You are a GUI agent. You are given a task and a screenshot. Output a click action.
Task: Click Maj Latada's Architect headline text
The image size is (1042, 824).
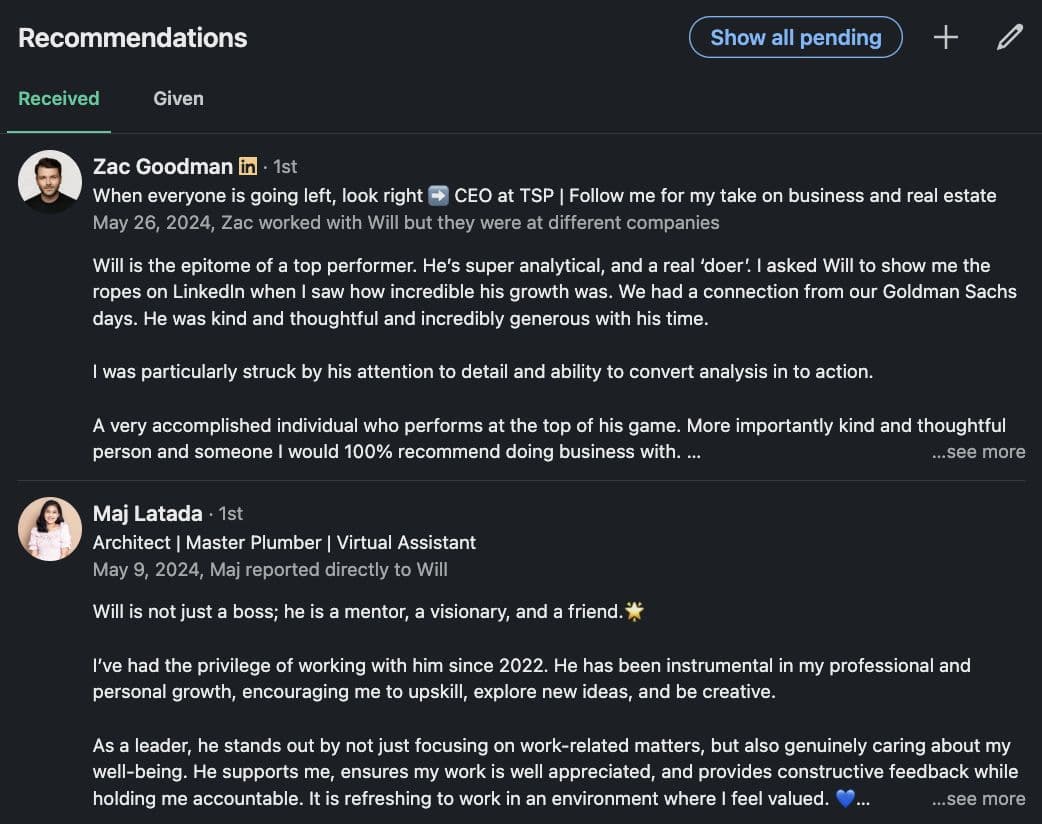(x=283, y=542)
